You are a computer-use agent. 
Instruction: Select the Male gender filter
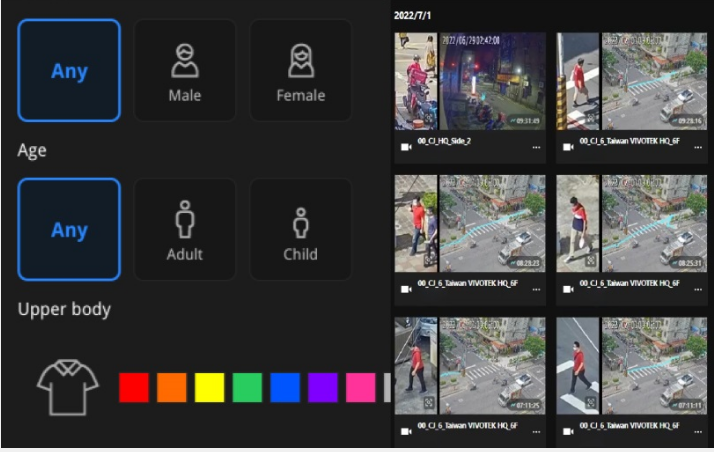click(185, 70)
